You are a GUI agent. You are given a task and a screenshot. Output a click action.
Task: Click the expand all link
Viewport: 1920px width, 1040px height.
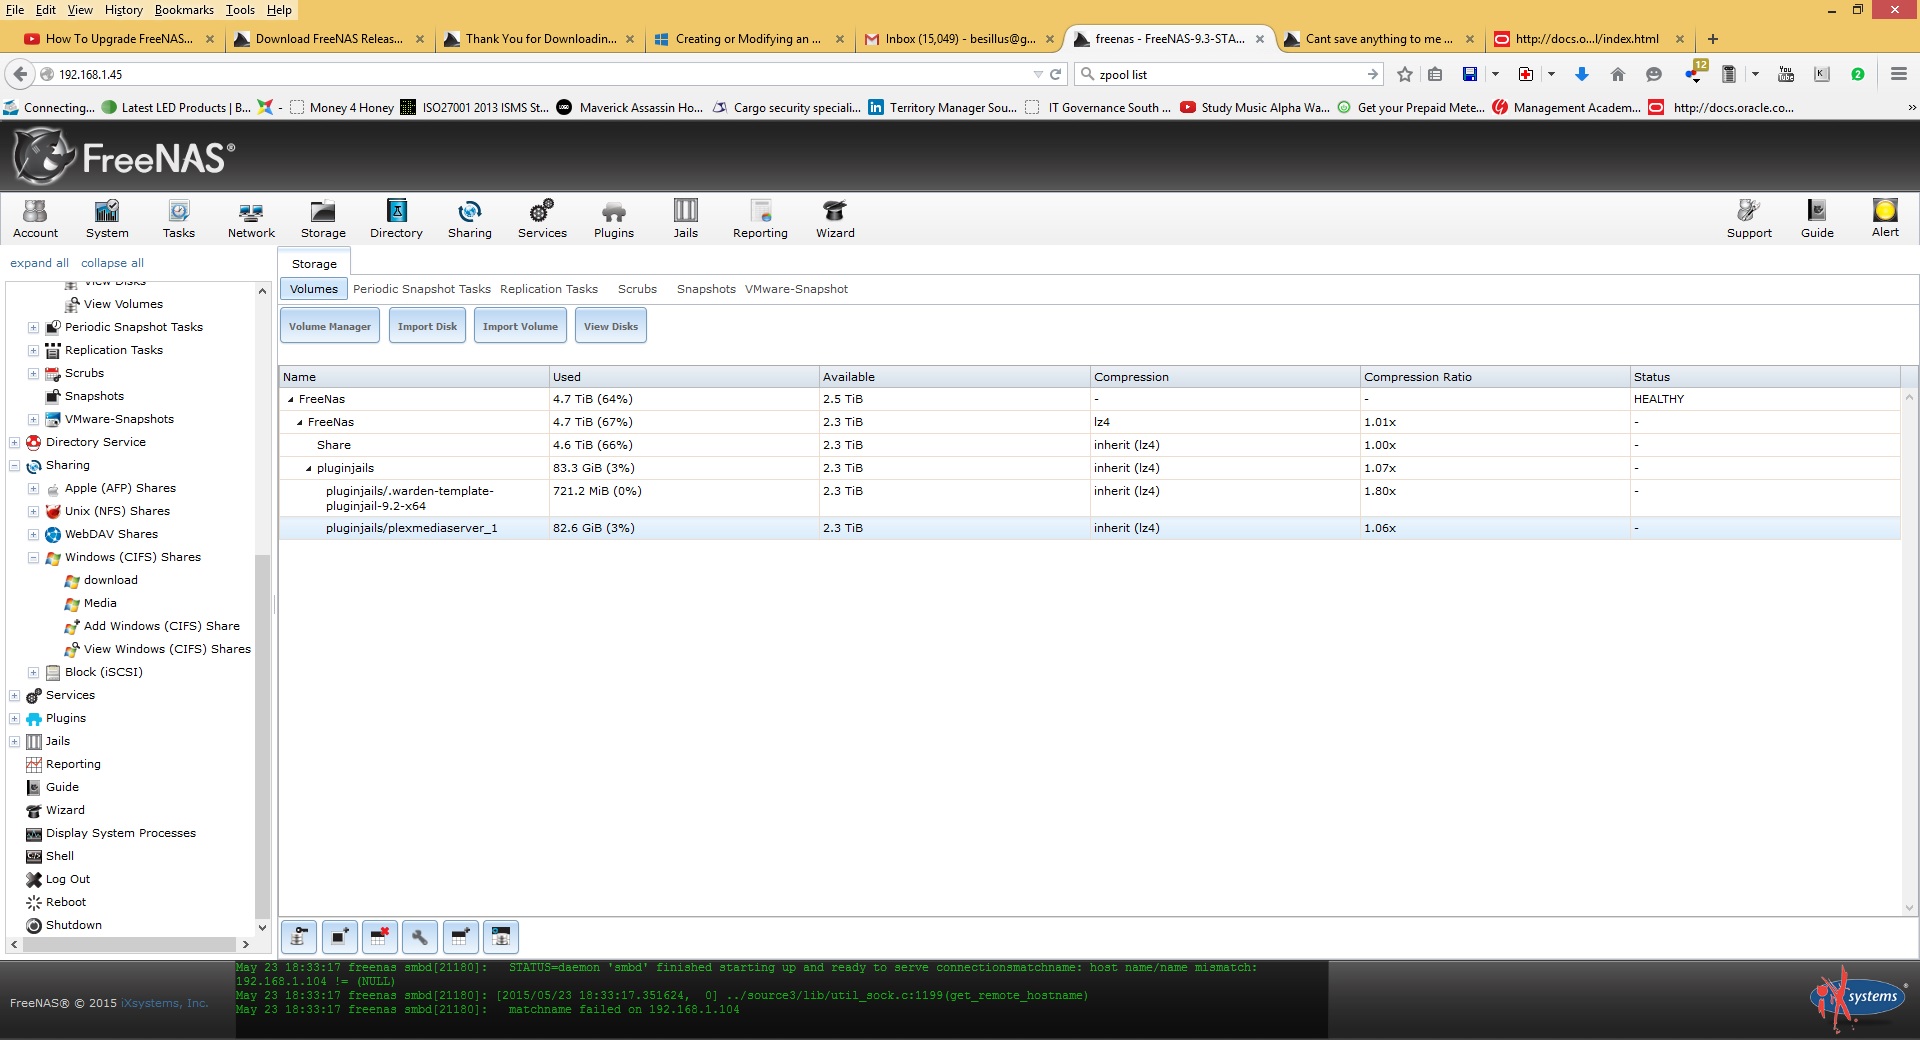pyautogui.click(x=39, y=263)
